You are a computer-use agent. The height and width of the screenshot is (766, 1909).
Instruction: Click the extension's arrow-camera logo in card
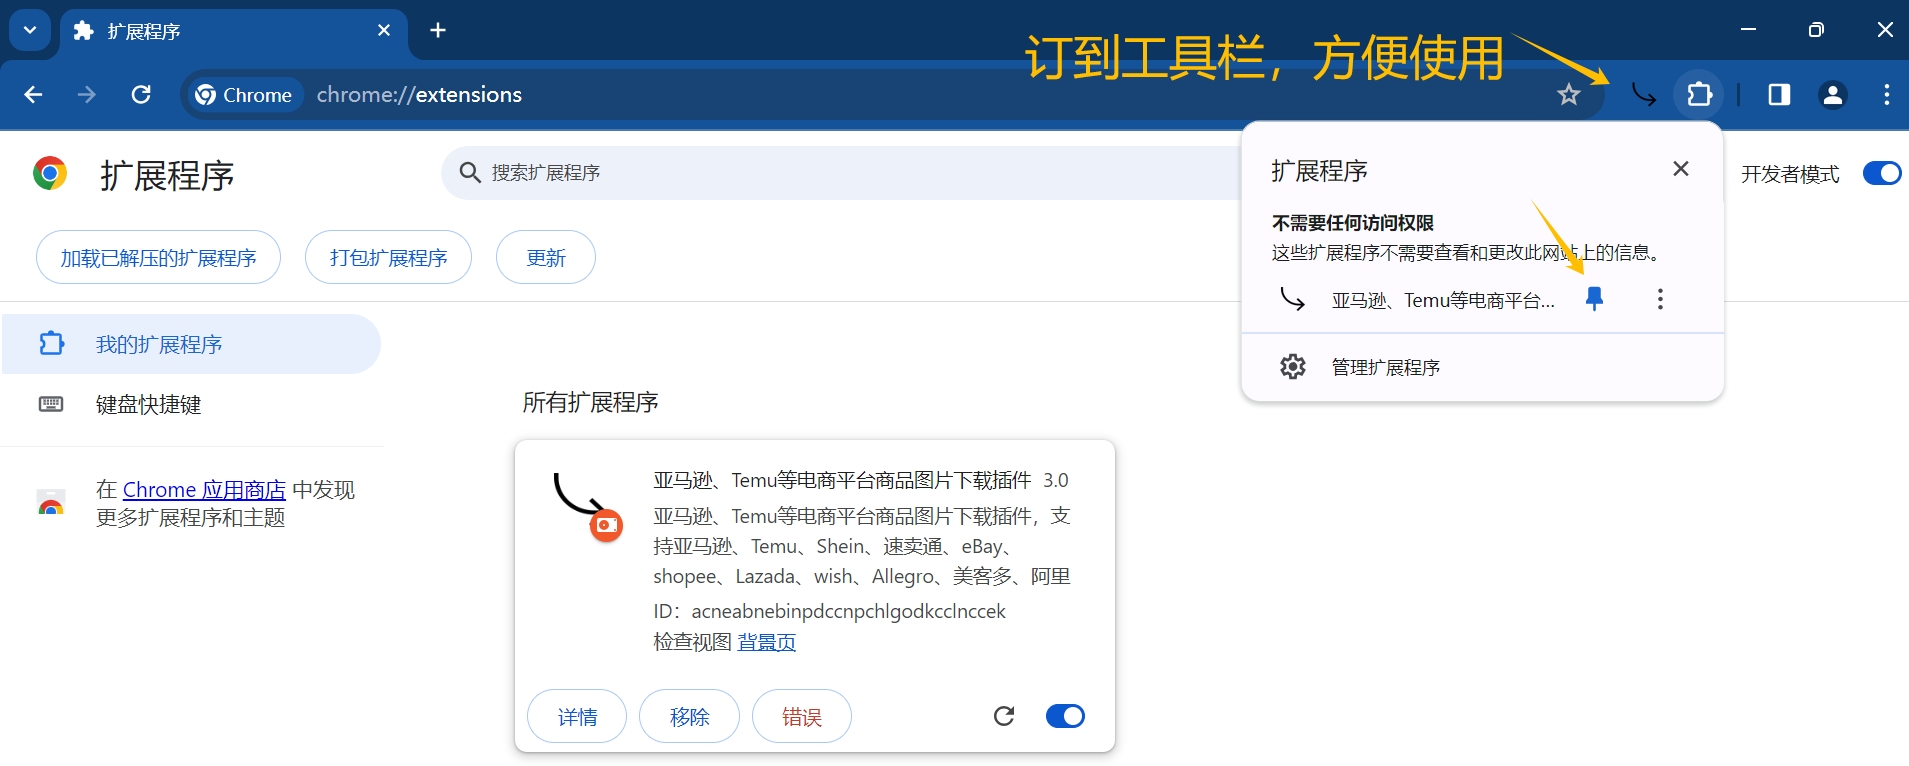point(588,507)
